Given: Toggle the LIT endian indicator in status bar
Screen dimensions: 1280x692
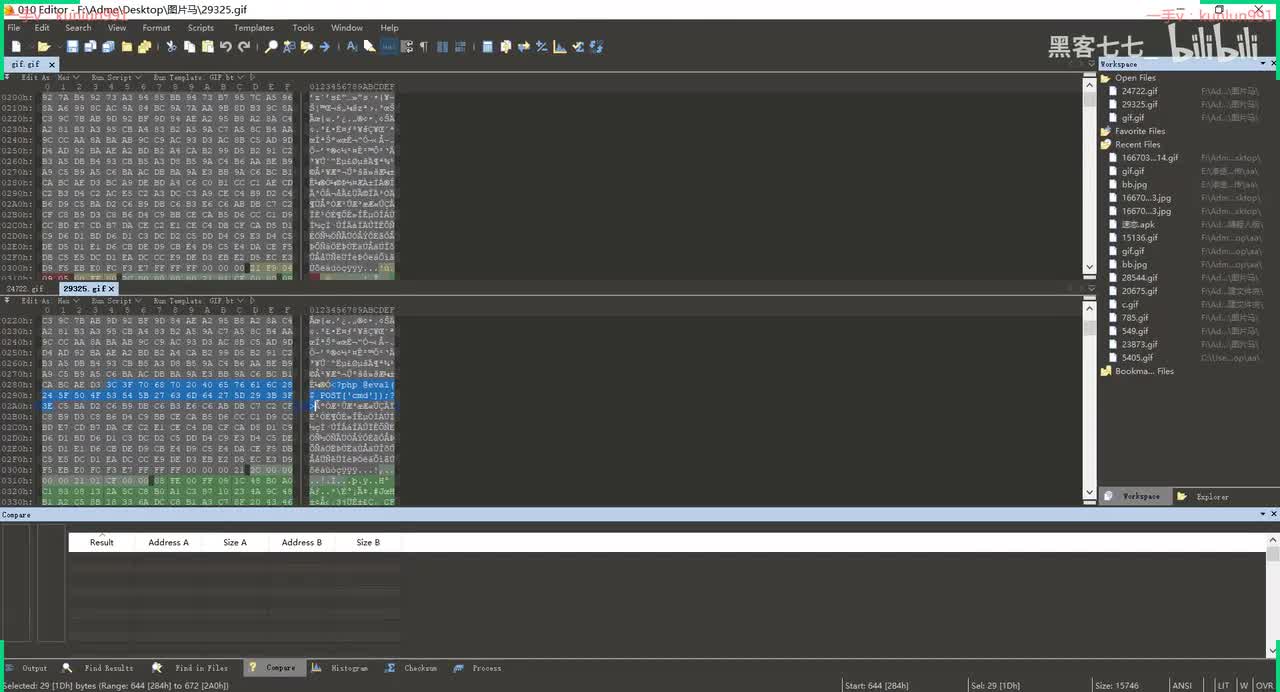Looking at the screenshot, I should [x=1223, y=685].
